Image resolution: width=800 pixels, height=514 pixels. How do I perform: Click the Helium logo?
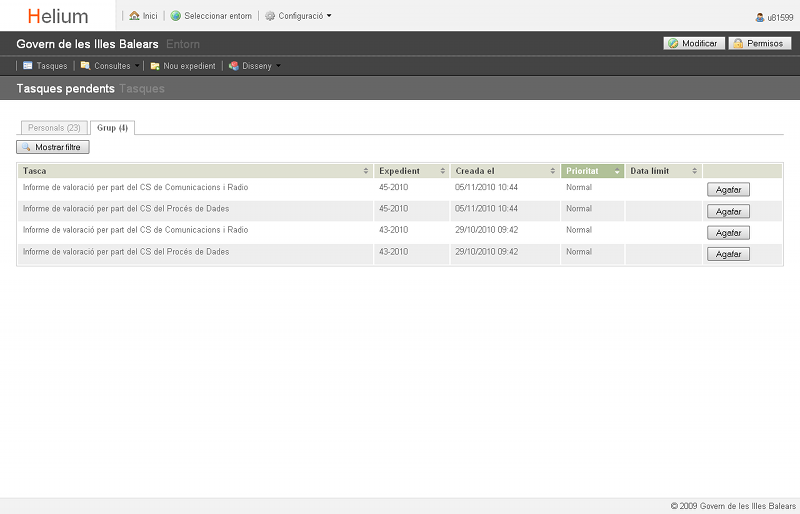58,16
